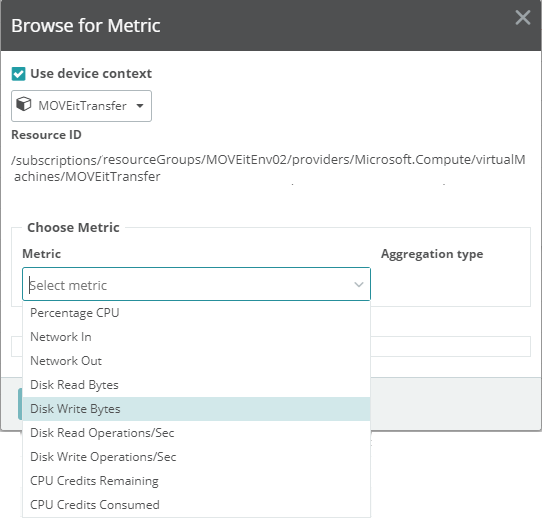Focus the Select metric input field
The height and width of the screenshot is (519, 542).
[x=196, y=284]
